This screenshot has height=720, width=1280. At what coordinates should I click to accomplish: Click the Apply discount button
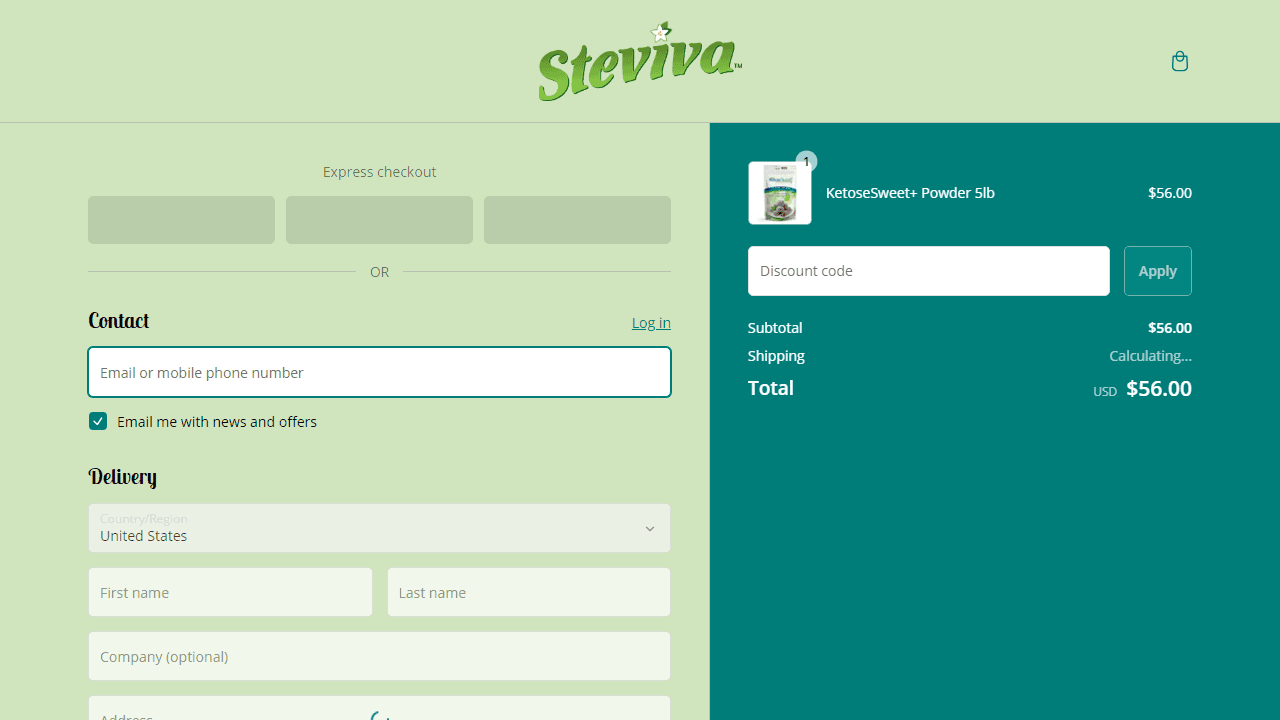1157,271
